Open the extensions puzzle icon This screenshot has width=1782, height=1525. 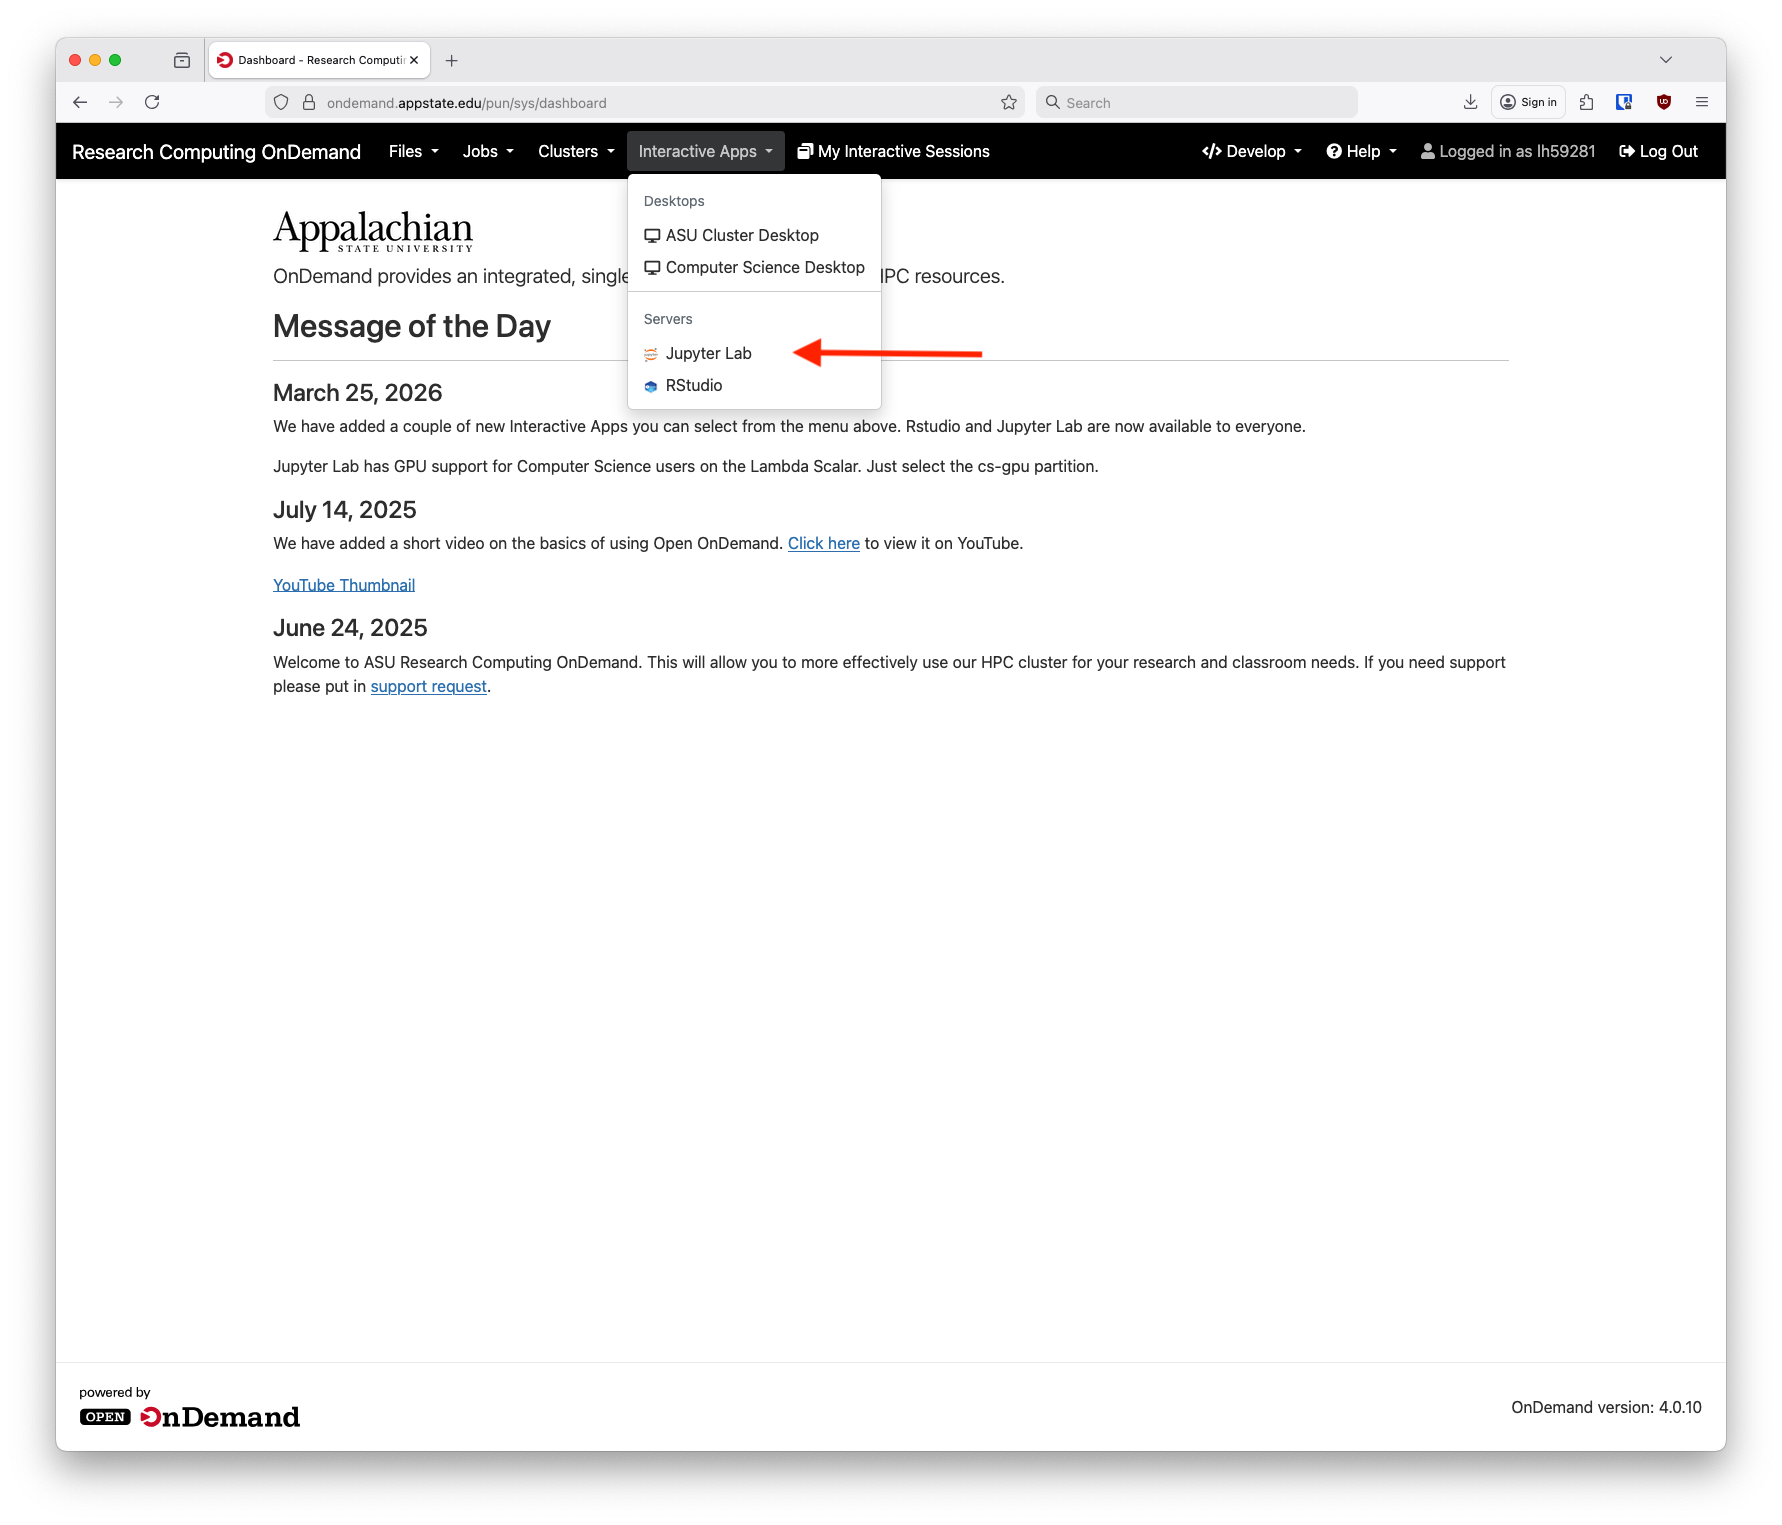[1586, 102]
